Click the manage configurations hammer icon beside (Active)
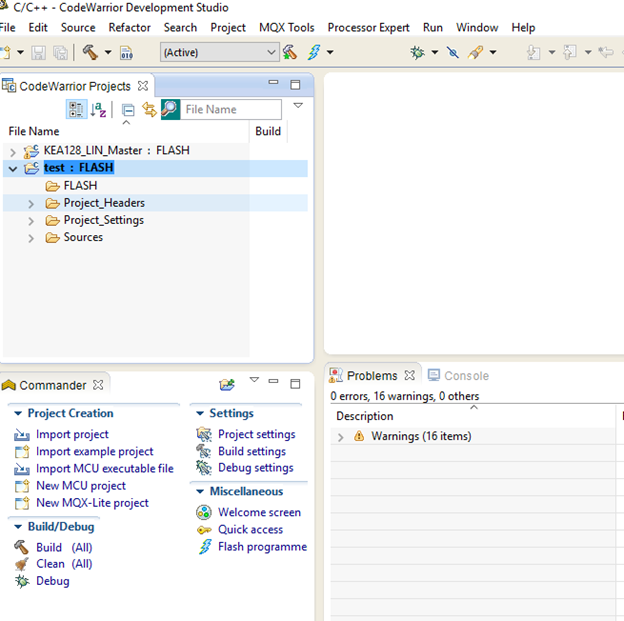This screenshot has height=621, width=624. click(290, 52)
